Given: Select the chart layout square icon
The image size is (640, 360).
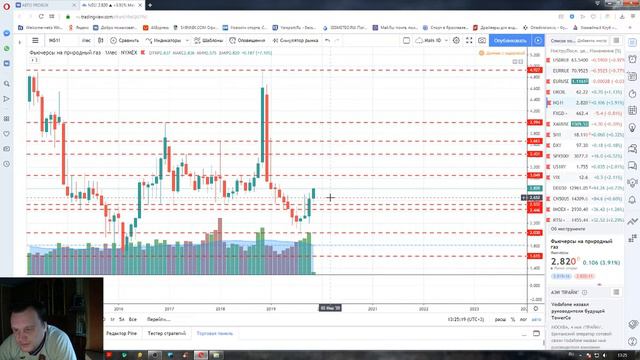Looking at the screenshot, I should (407, 40).
